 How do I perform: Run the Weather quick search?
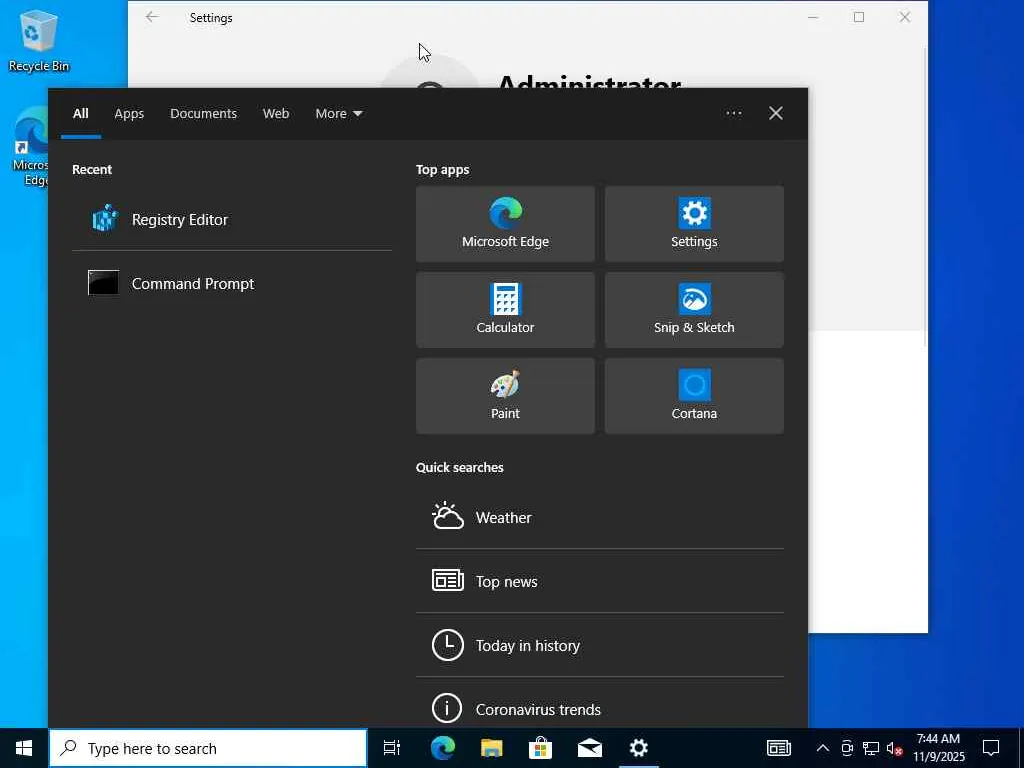click(x=600, y=517)
